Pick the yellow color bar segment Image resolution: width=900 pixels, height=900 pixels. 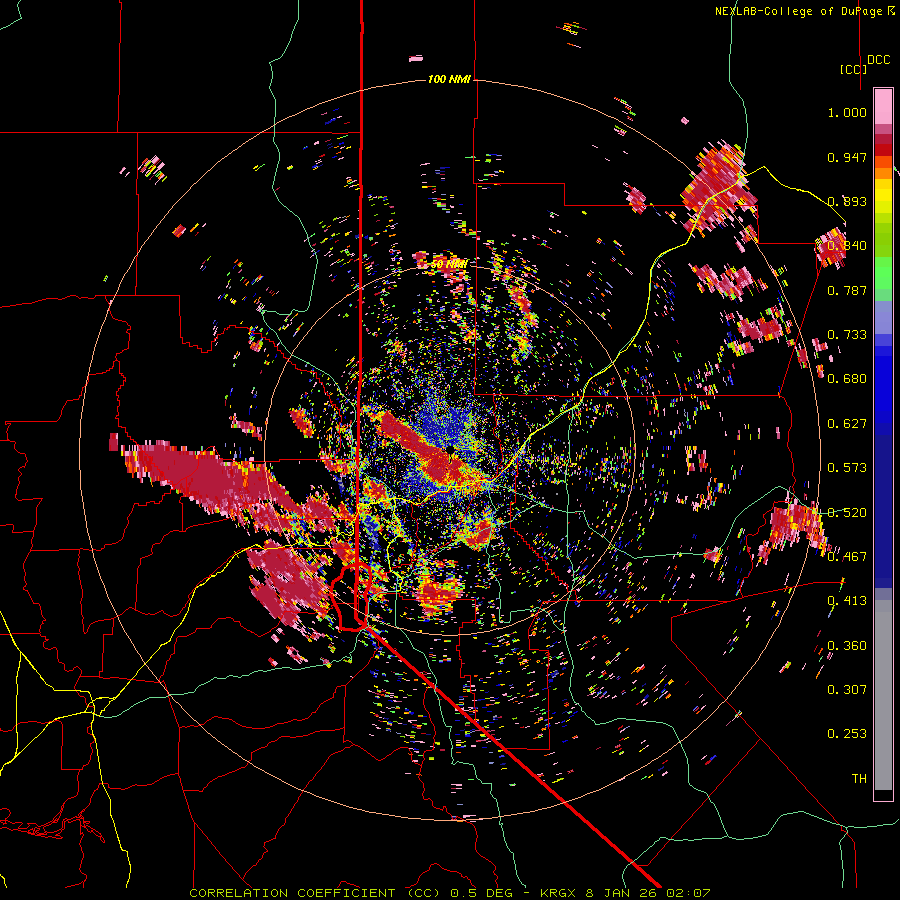point(883,196)
